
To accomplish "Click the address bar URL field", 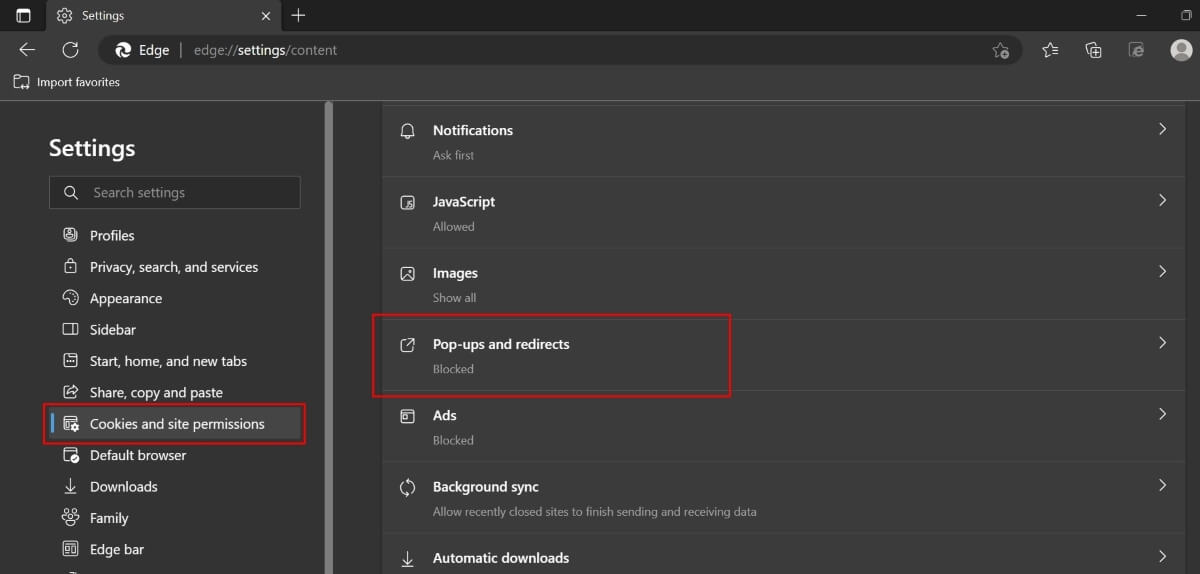I will pos(560,50).
